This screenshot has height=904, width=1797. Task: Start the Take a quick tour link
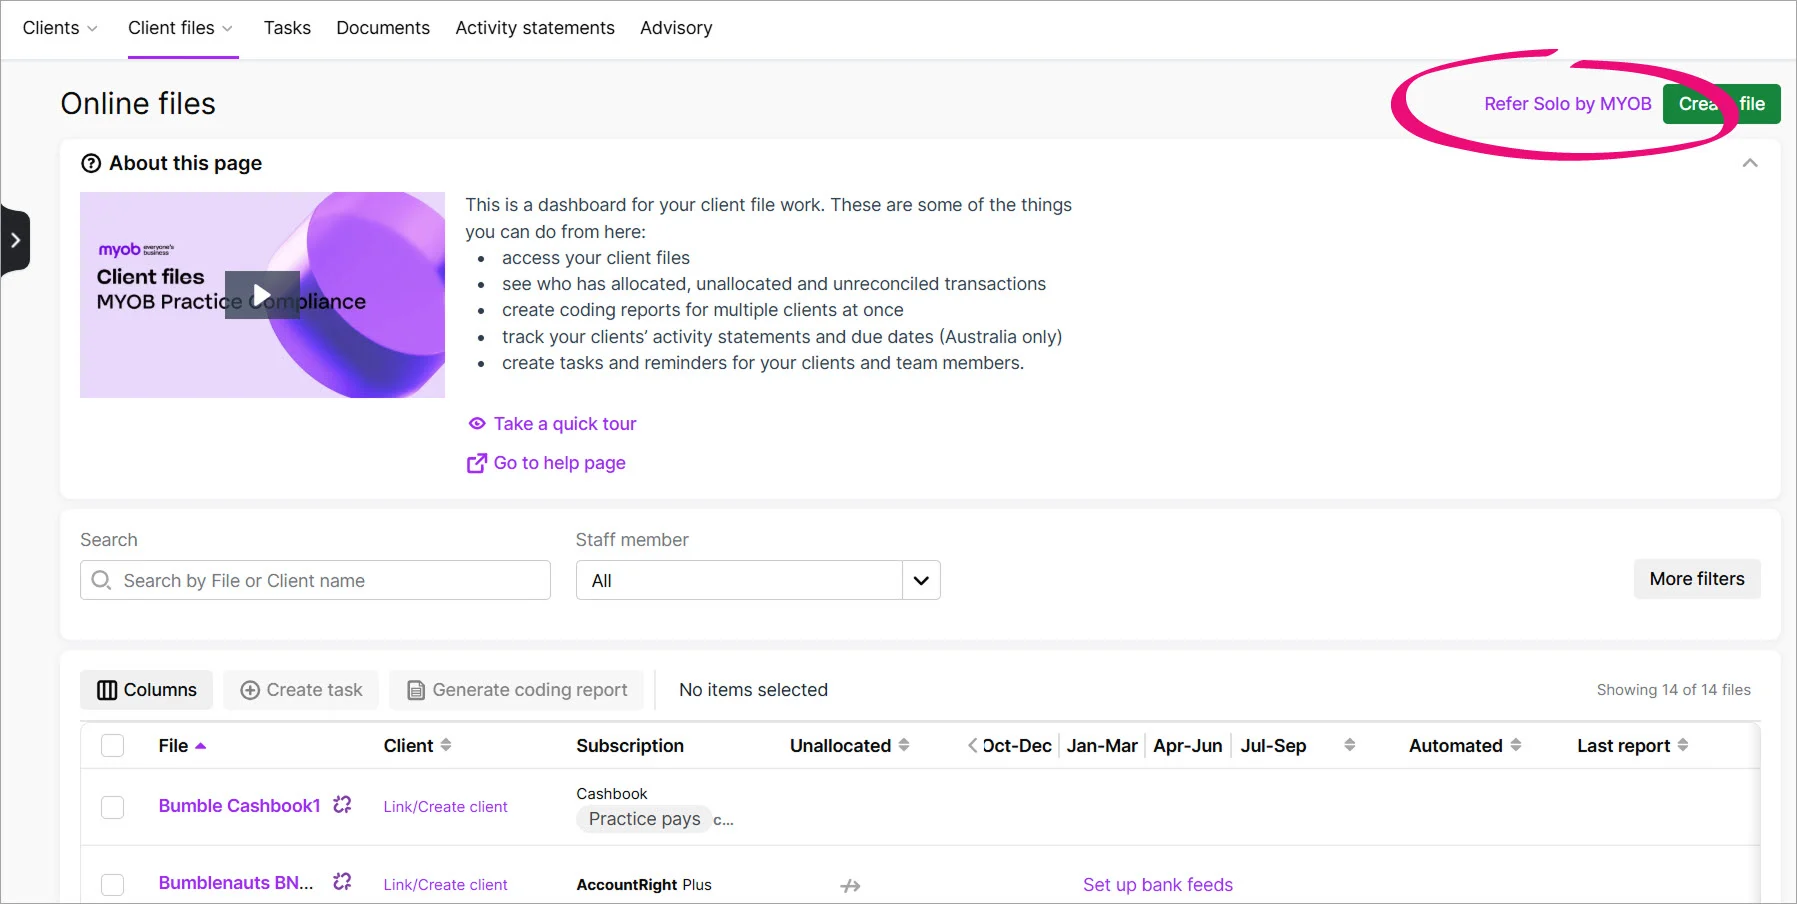565,424
